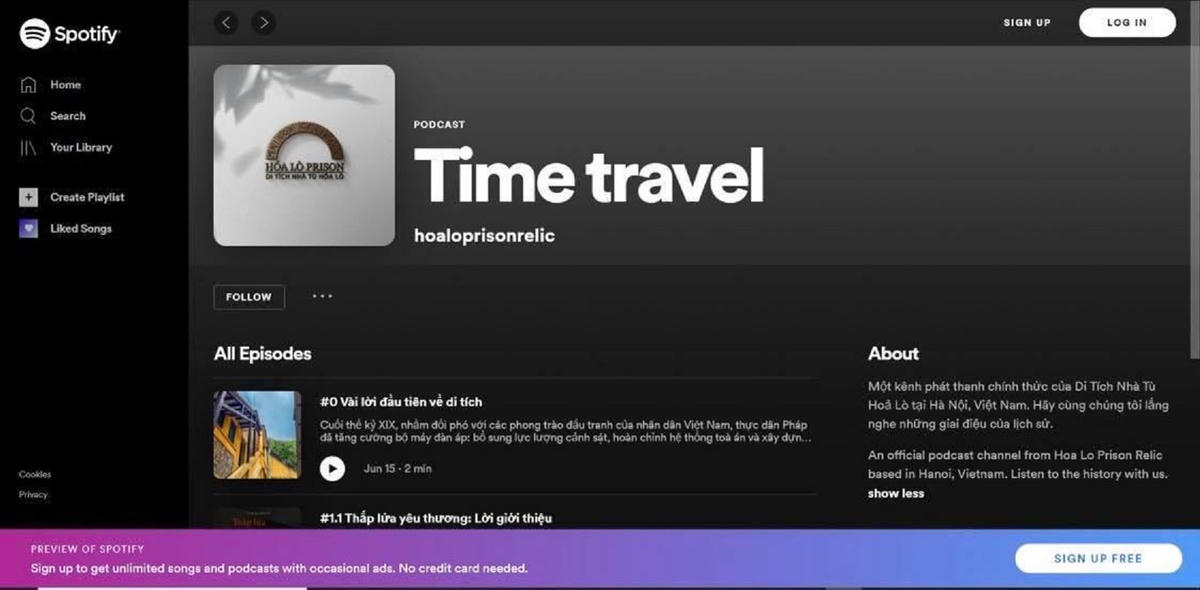Image resolution: width=1200 pixels, height=590 pixels.
Task: Open Your Library icon
Action: pos(29,147)
